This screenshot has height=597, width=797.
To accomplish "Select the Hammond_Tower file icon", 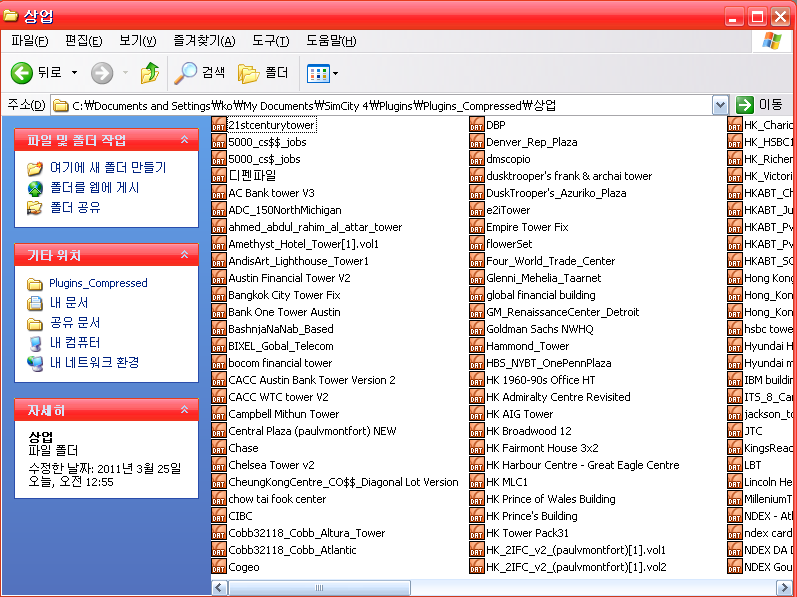I will [477, 346].
